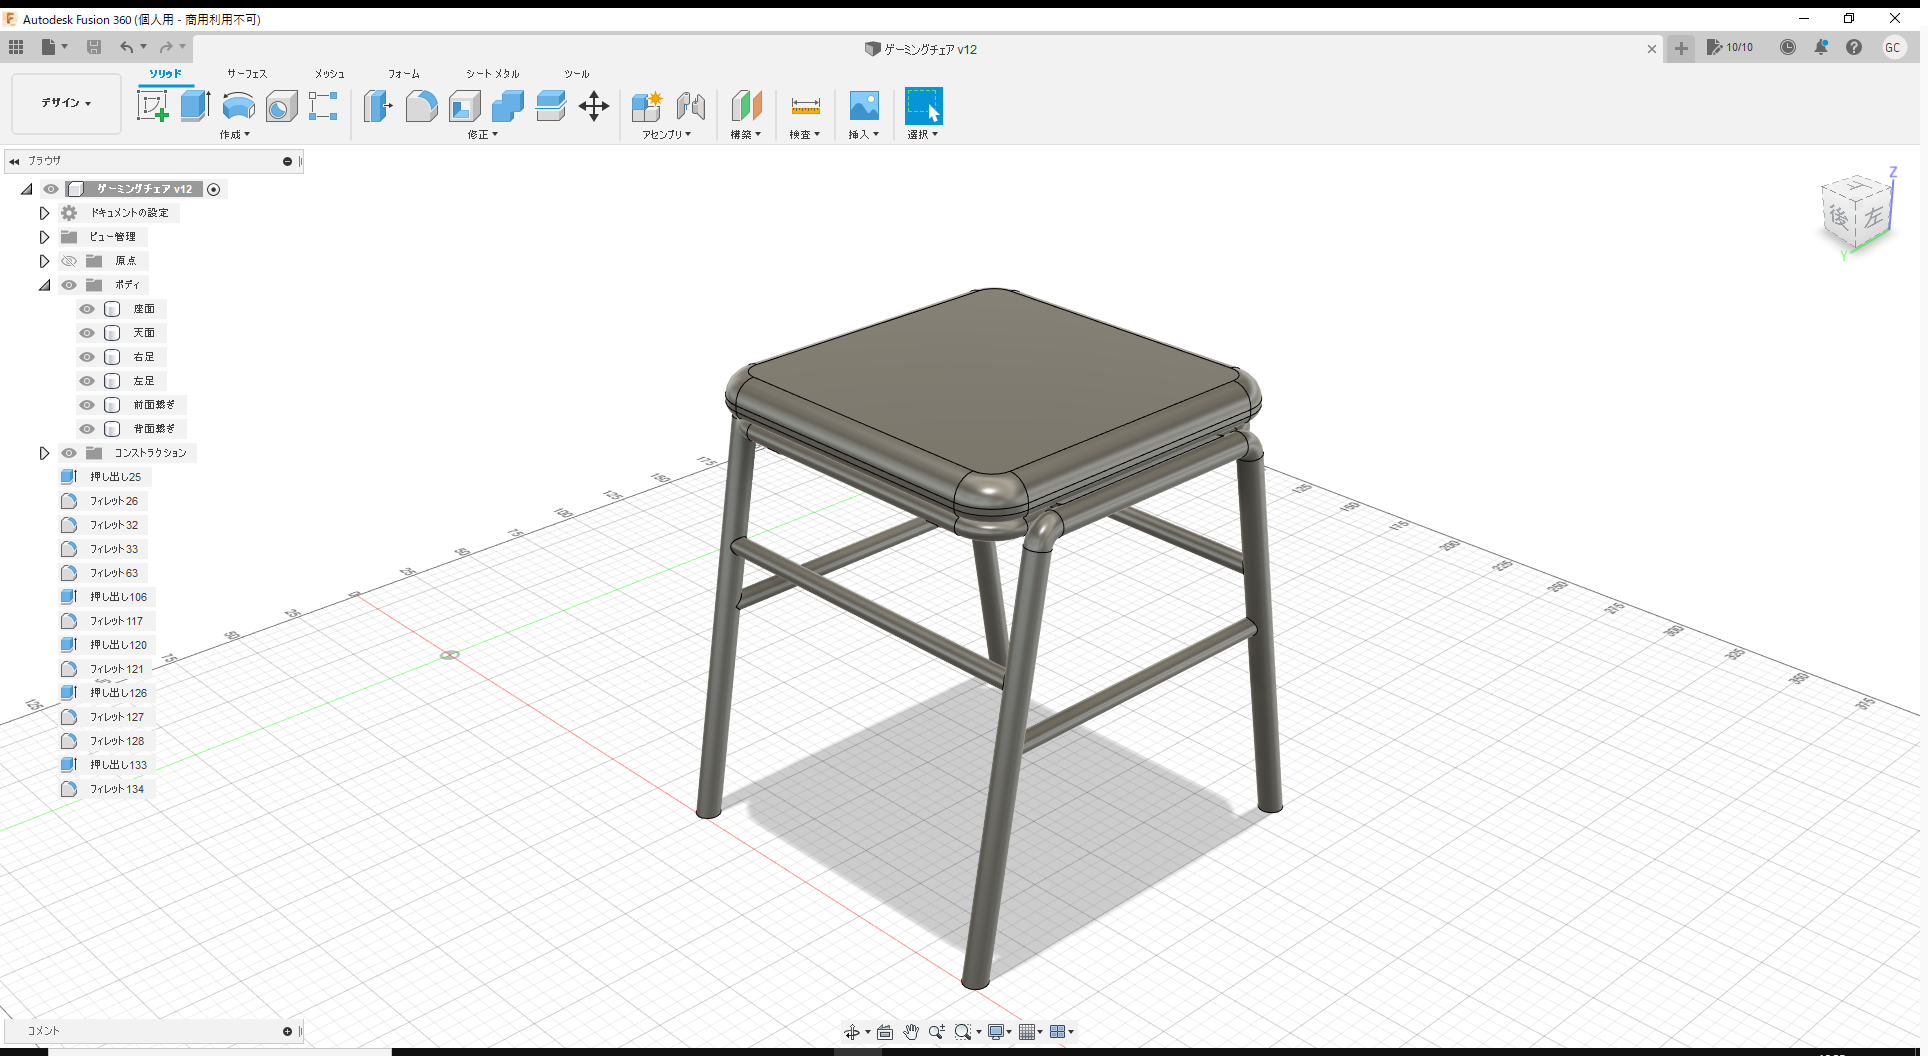
Task: Open the 作成 menu label
Action: tap(234, 134)
